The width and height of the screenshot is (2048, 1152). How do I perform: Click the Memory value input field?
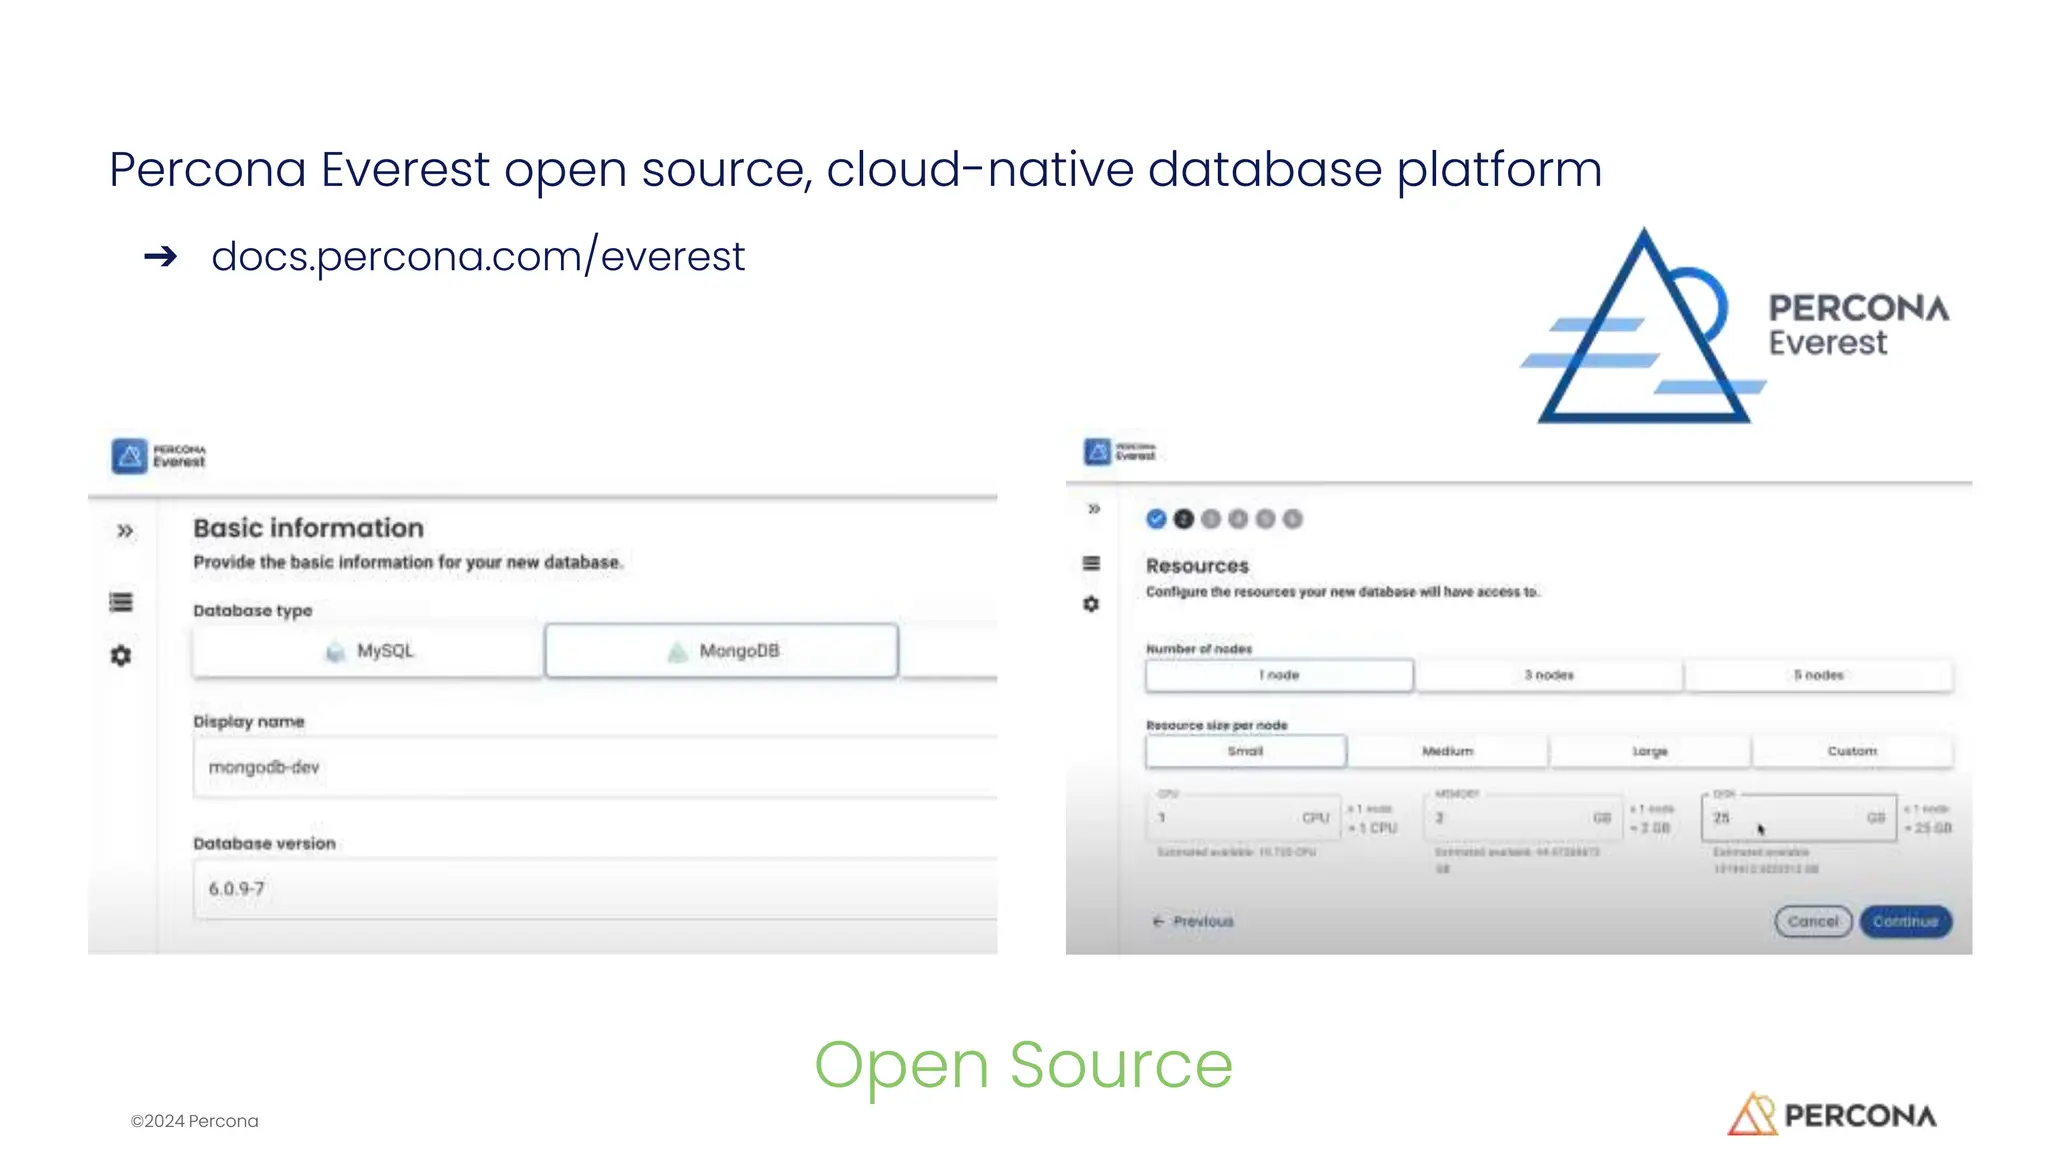click(1523, 818)
